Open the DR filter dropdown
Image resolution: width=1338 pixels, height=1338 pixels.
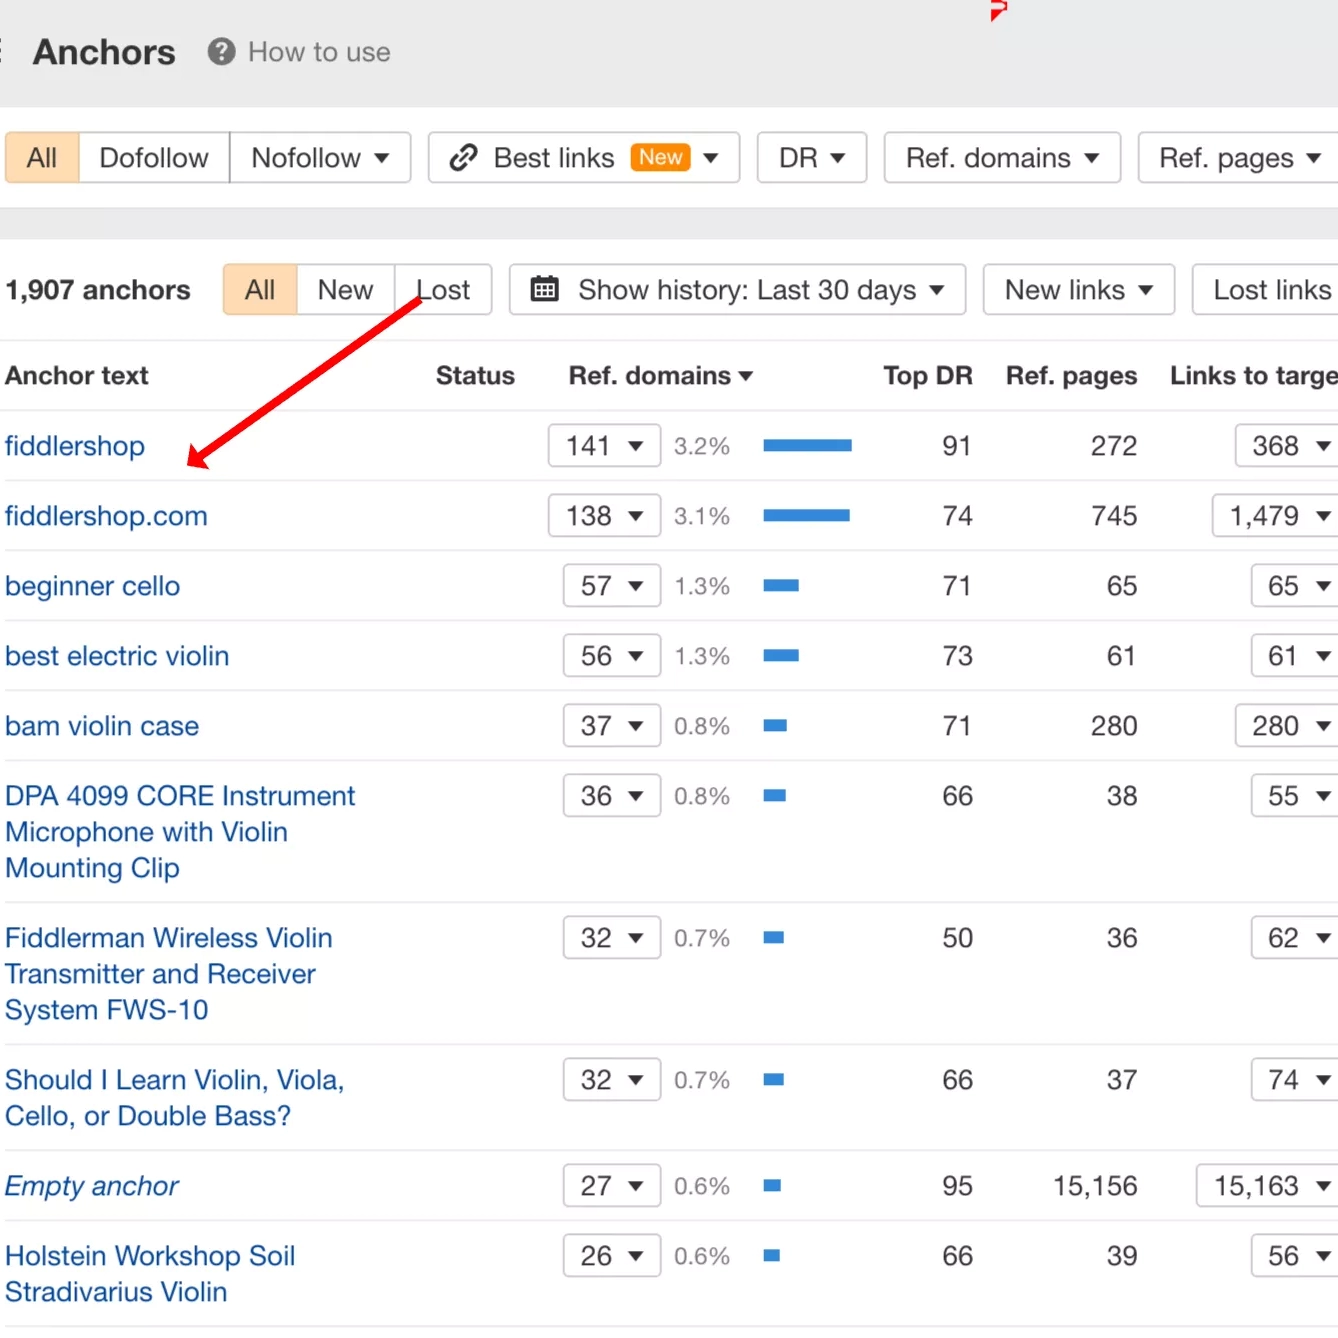coord(812,158)
